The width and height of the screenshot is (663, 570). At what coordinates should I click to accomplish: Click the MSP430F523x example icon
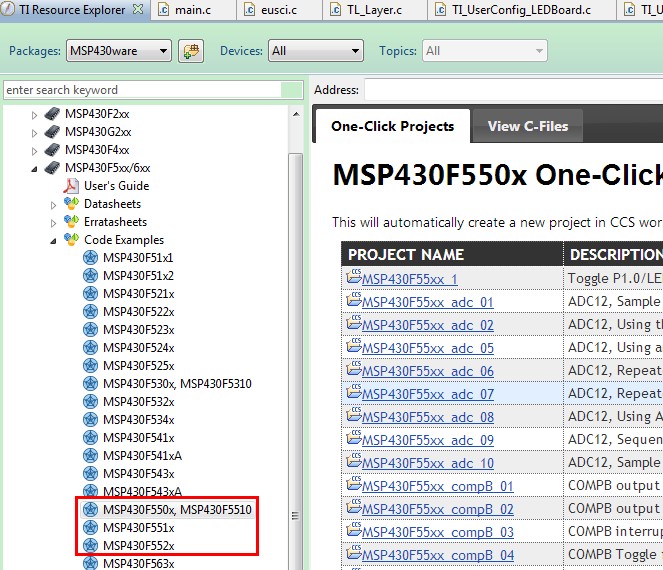pyautogui.click(x=90, y=329)
